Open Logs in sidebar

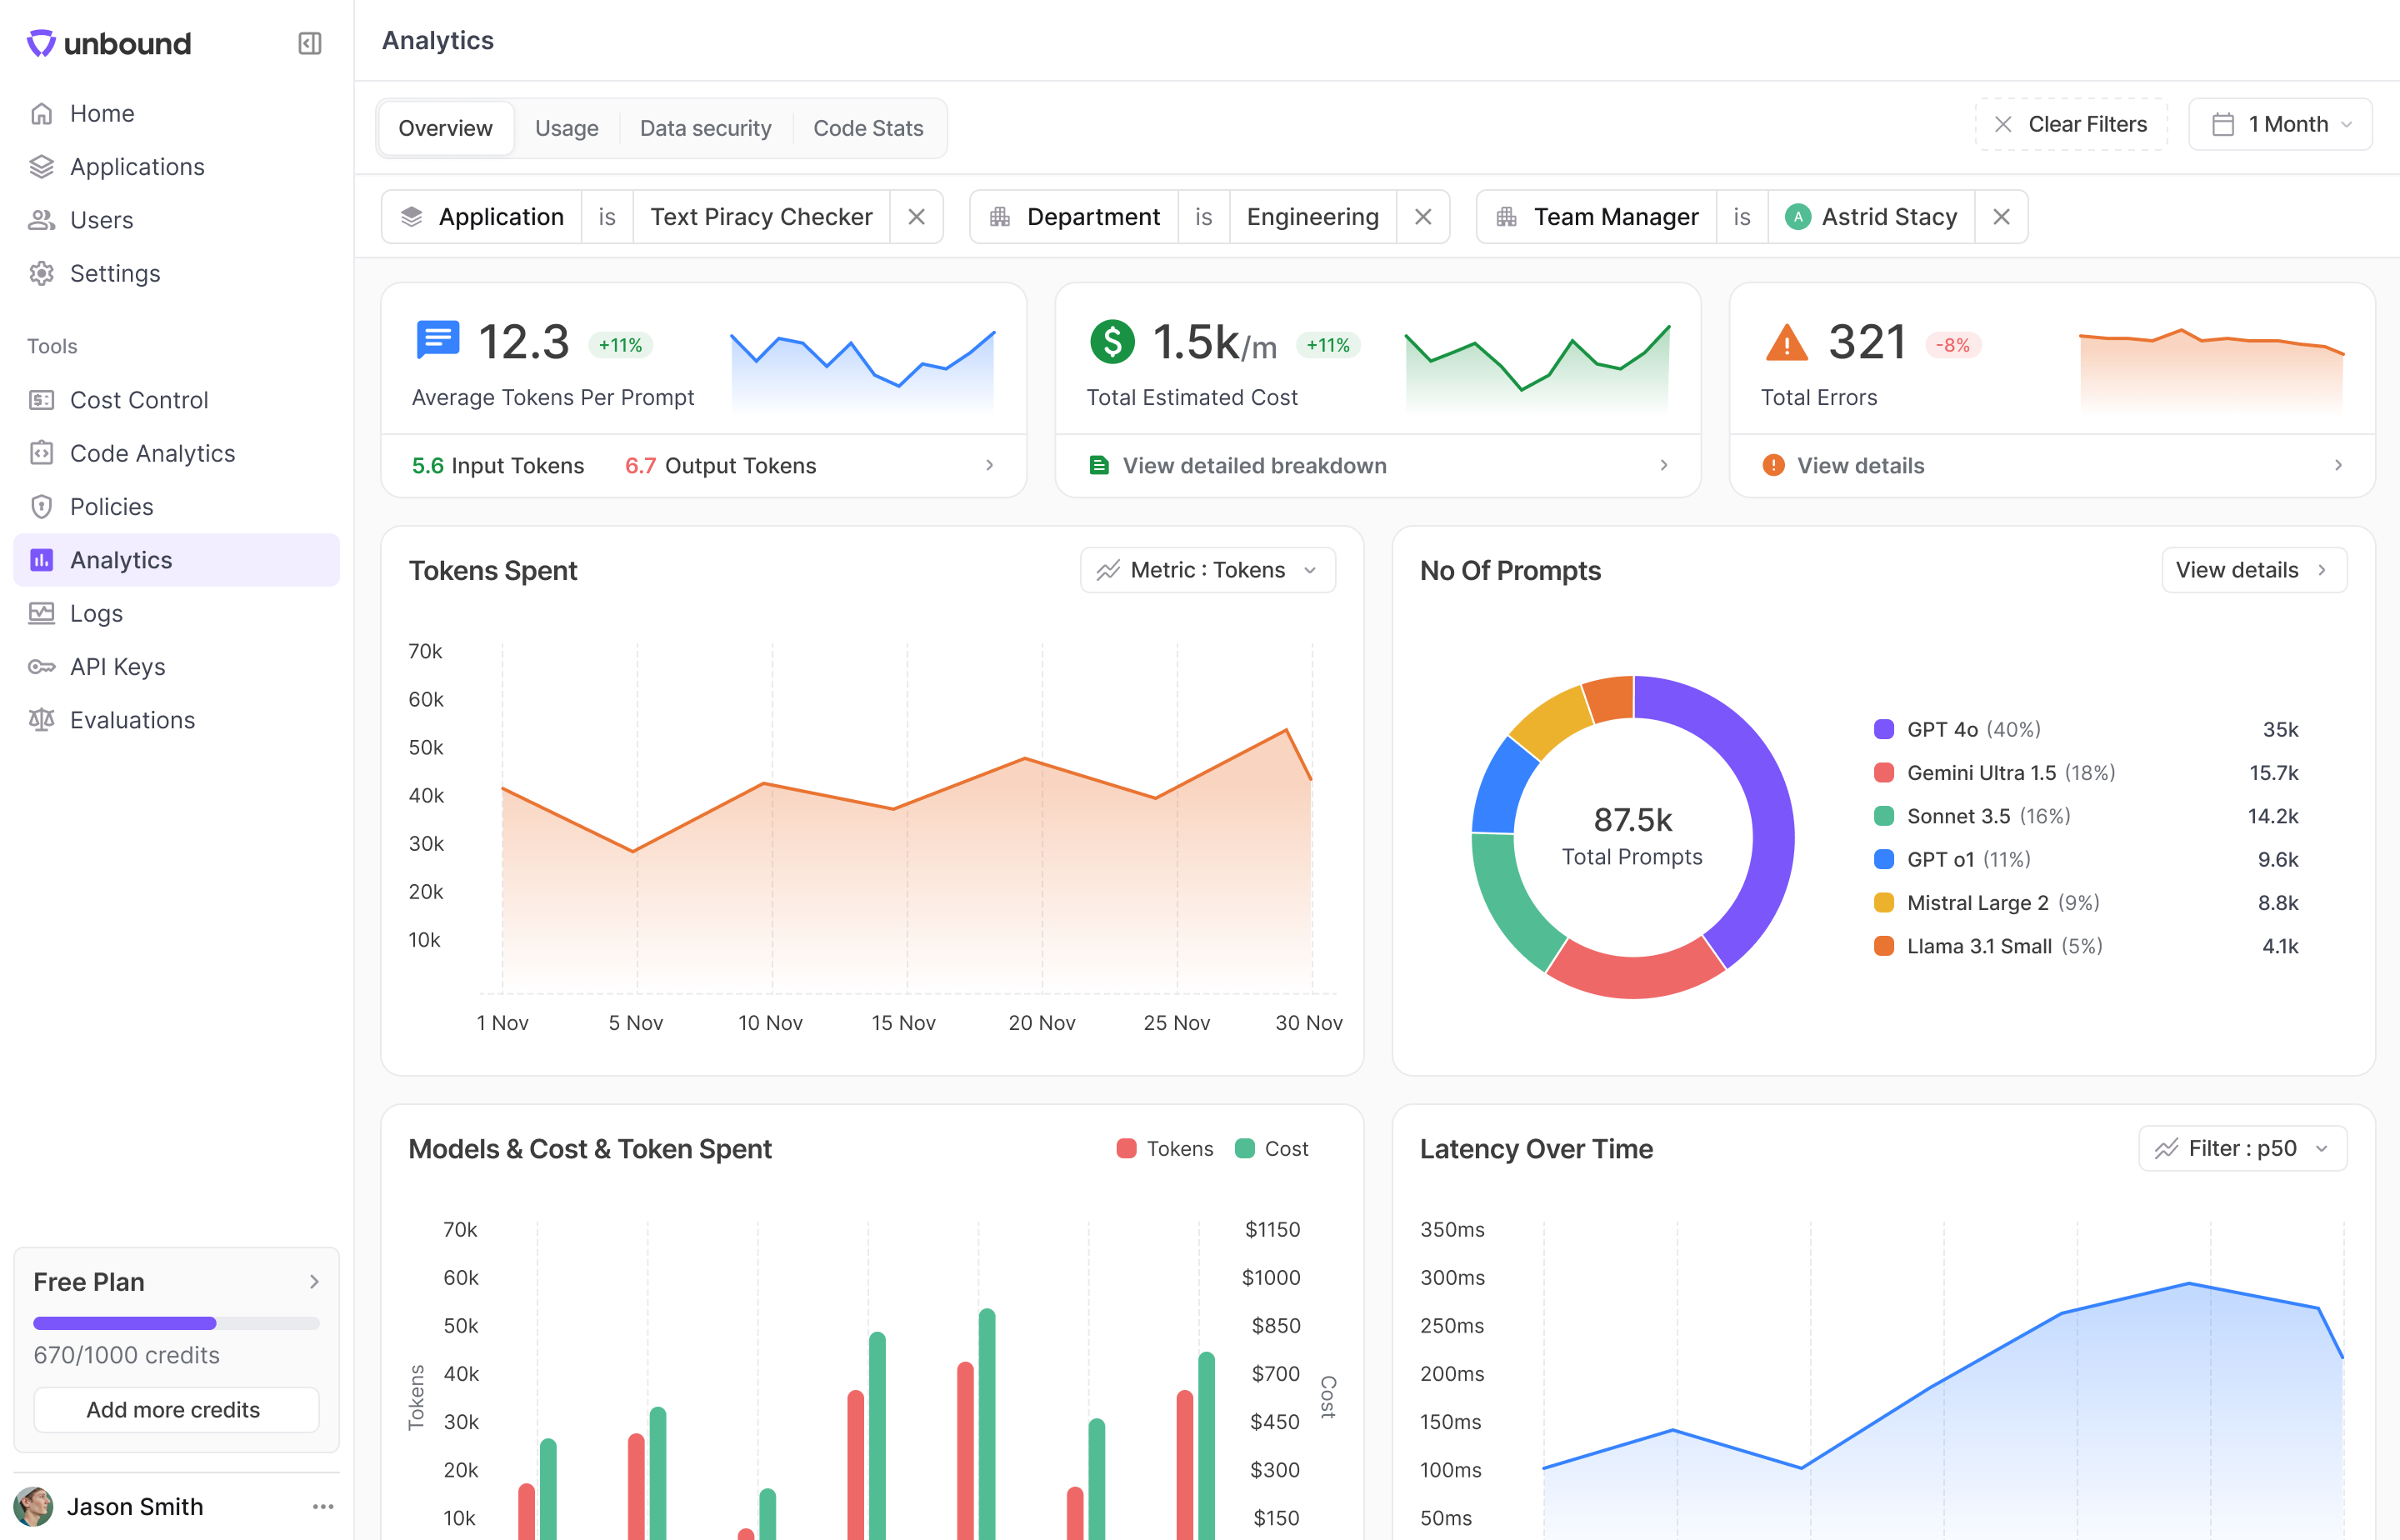96,614
